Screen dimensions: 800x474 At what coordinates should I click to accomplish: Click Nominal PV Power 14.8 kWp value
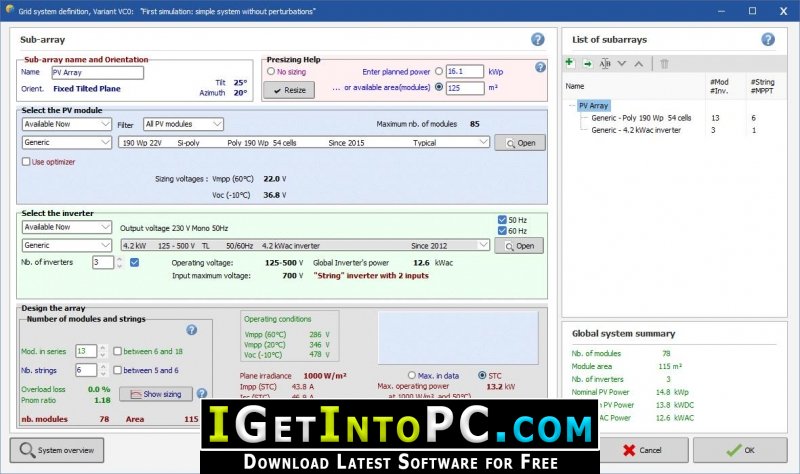672,392
